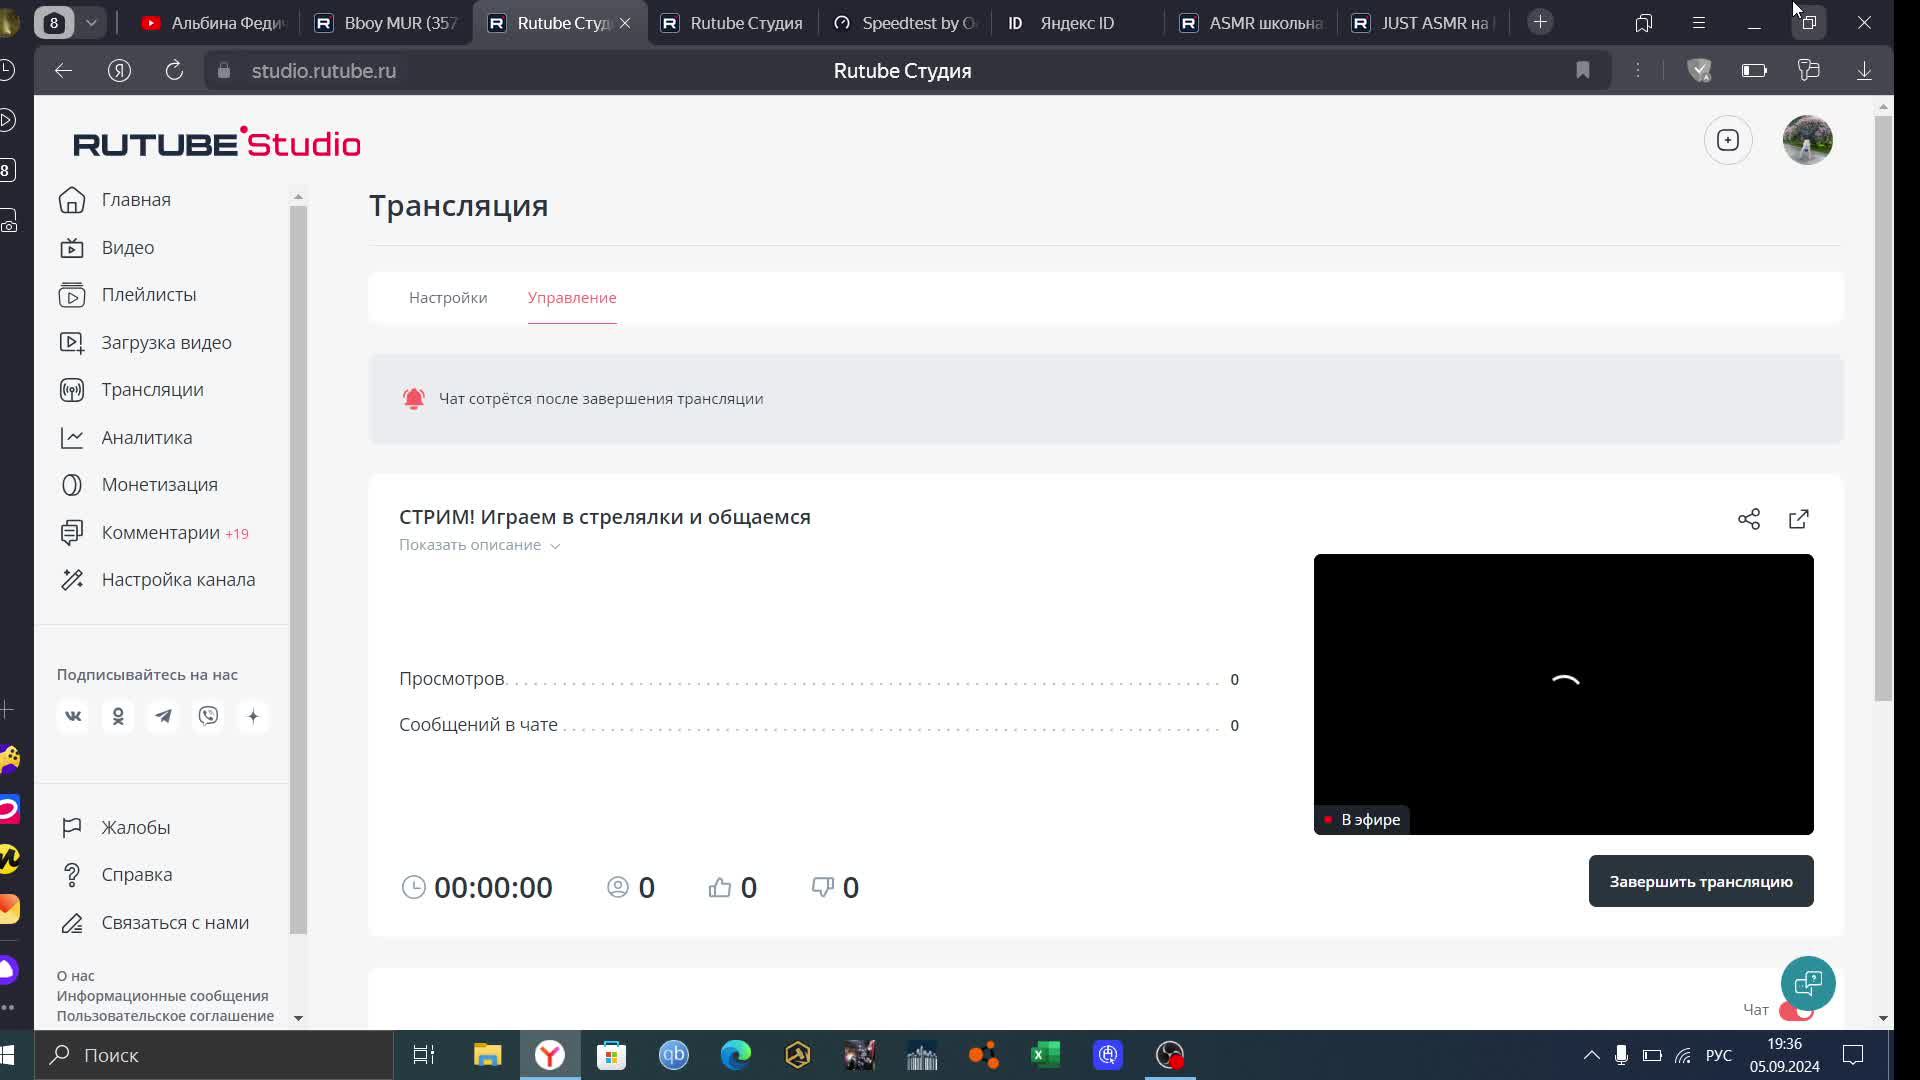The image size is (1920, 1080).
Task: Switch to Bboy MUR browser tab
Action: pyautogui.click(x=386, y=22)
